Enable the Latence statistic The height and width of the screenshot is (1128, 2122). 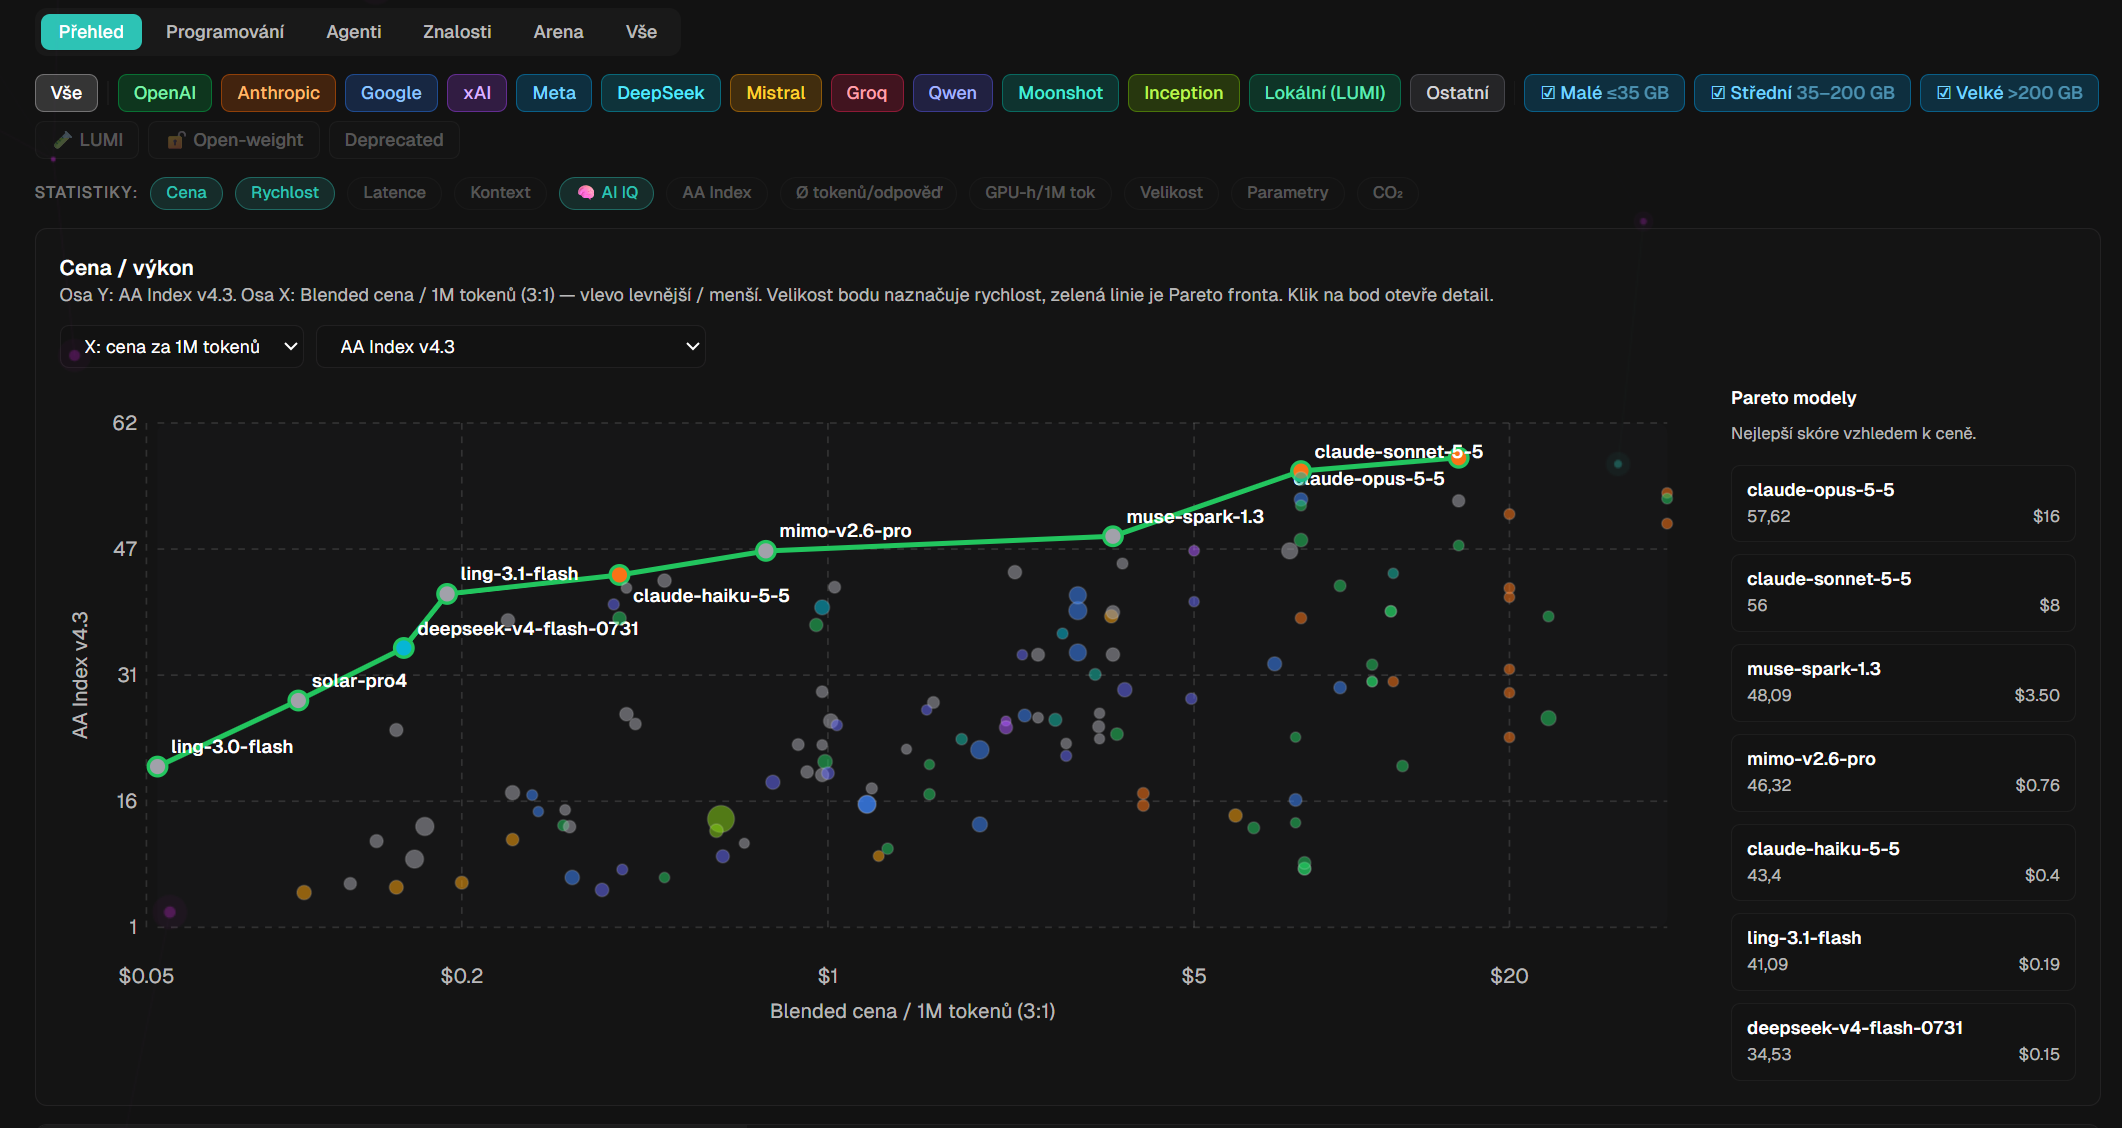tap(394, 193)
